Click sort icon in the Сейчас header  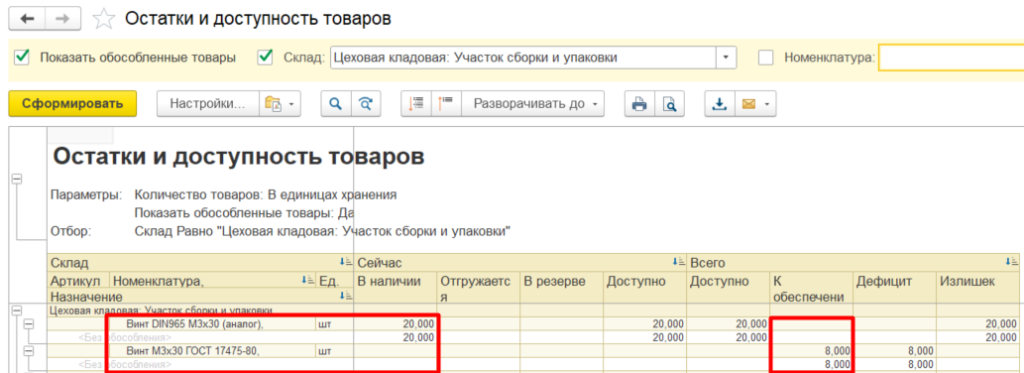(x=679, y=261)
